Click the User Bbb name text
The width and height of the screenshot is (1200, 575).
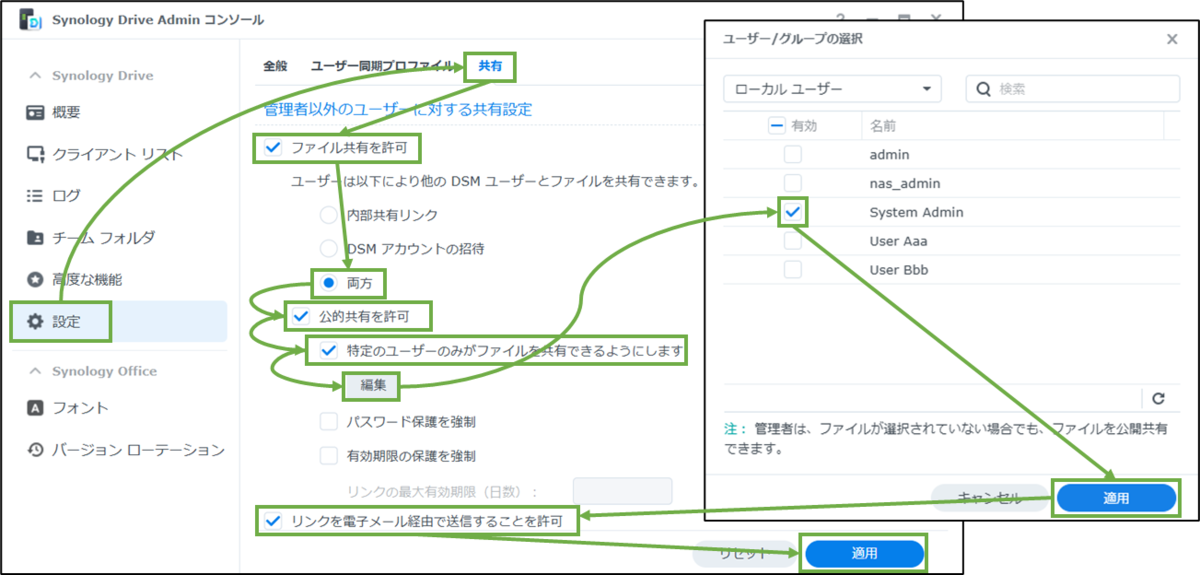pyautogui.click(x=901, y=271)
